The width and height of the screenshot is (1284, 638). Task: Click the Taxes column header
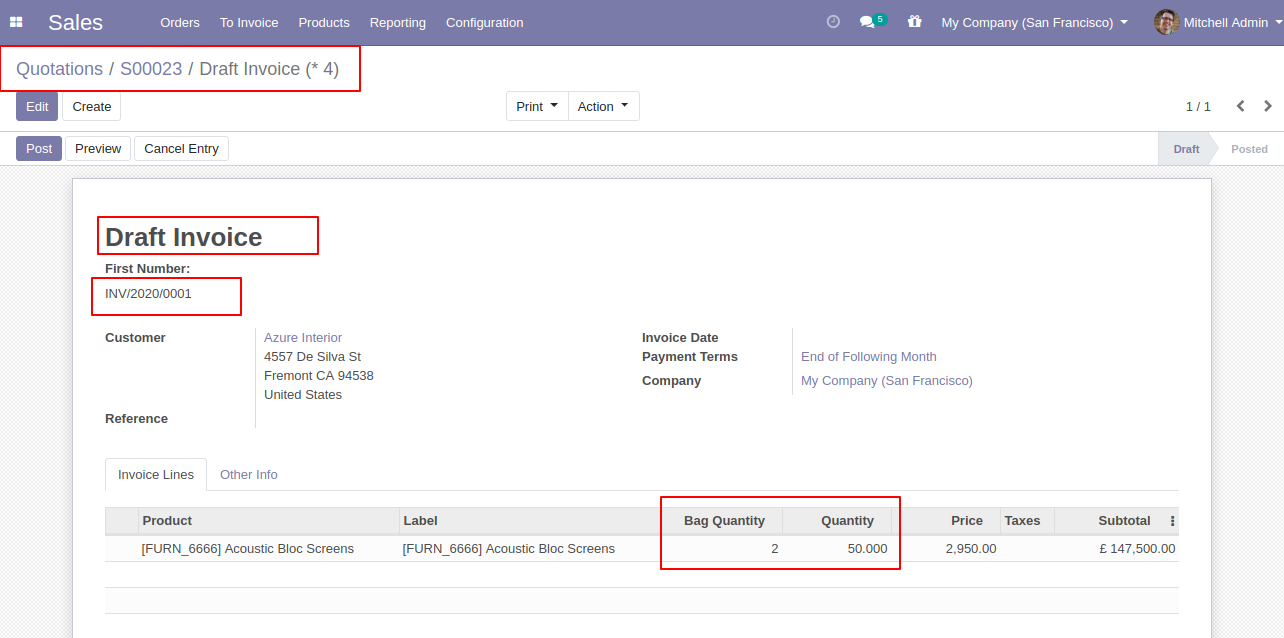click(1027, 521)
